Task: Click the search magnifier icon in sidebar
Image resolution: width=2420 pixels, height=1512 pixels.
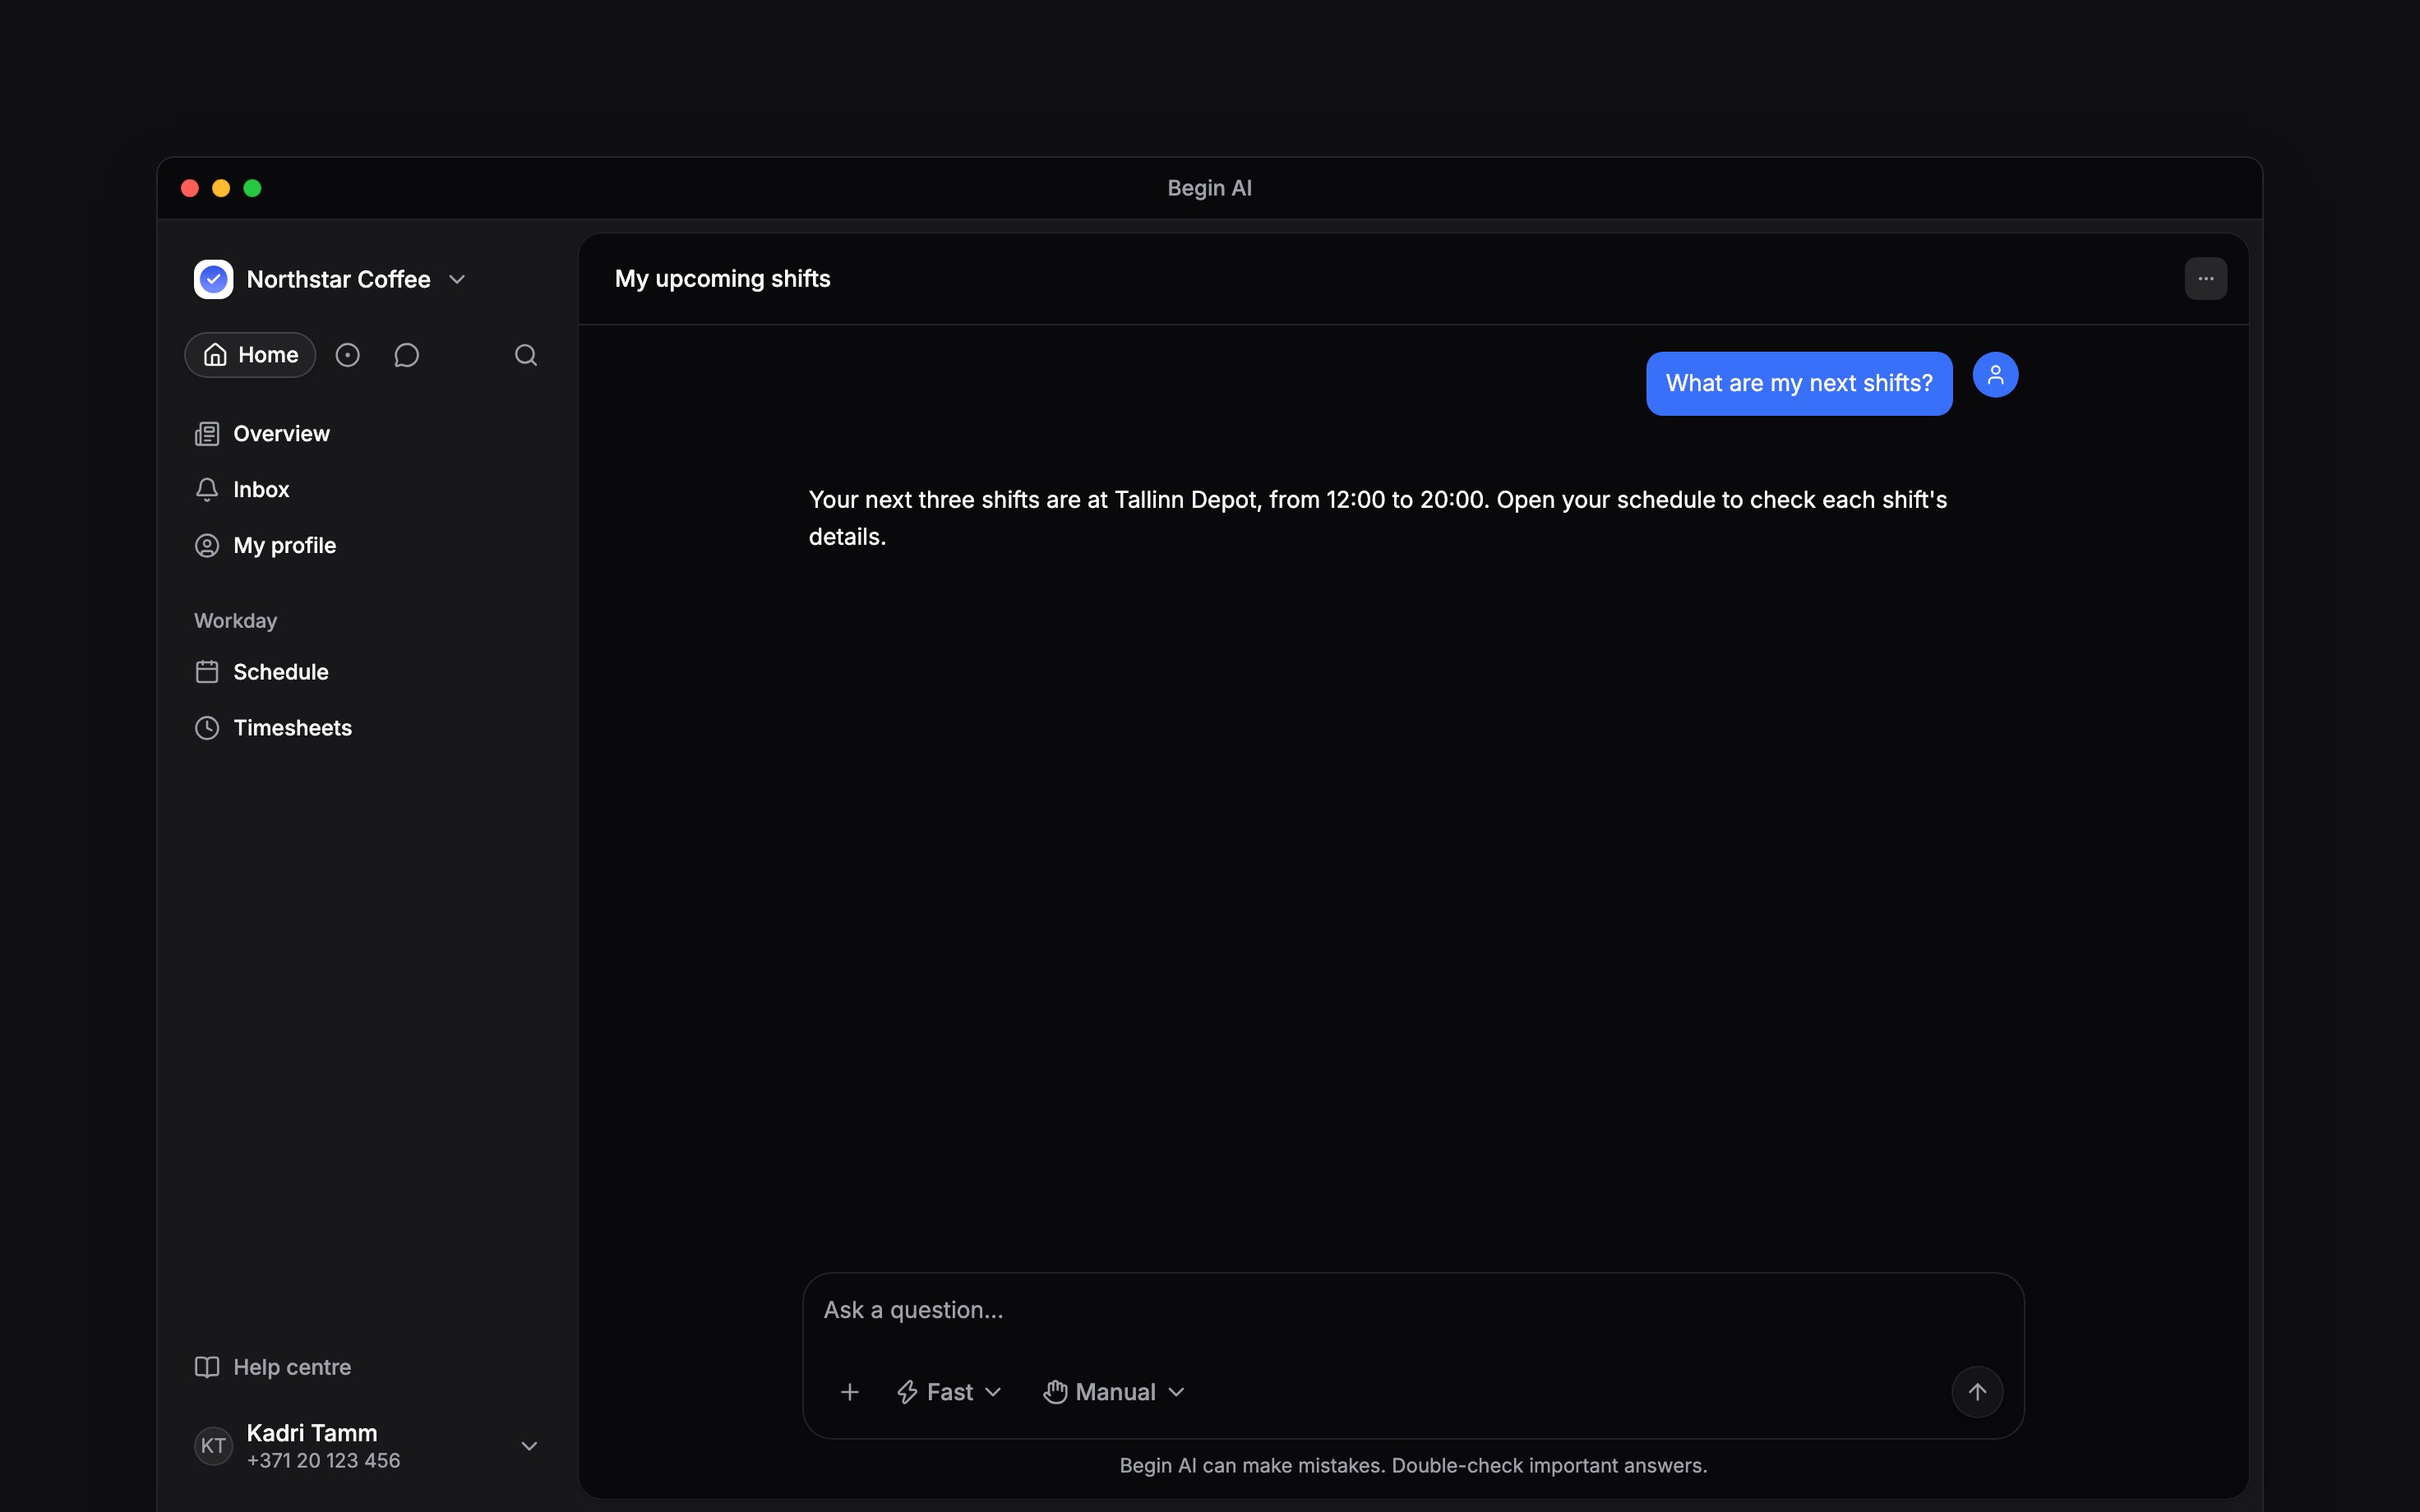Action: tap(526, 355)
